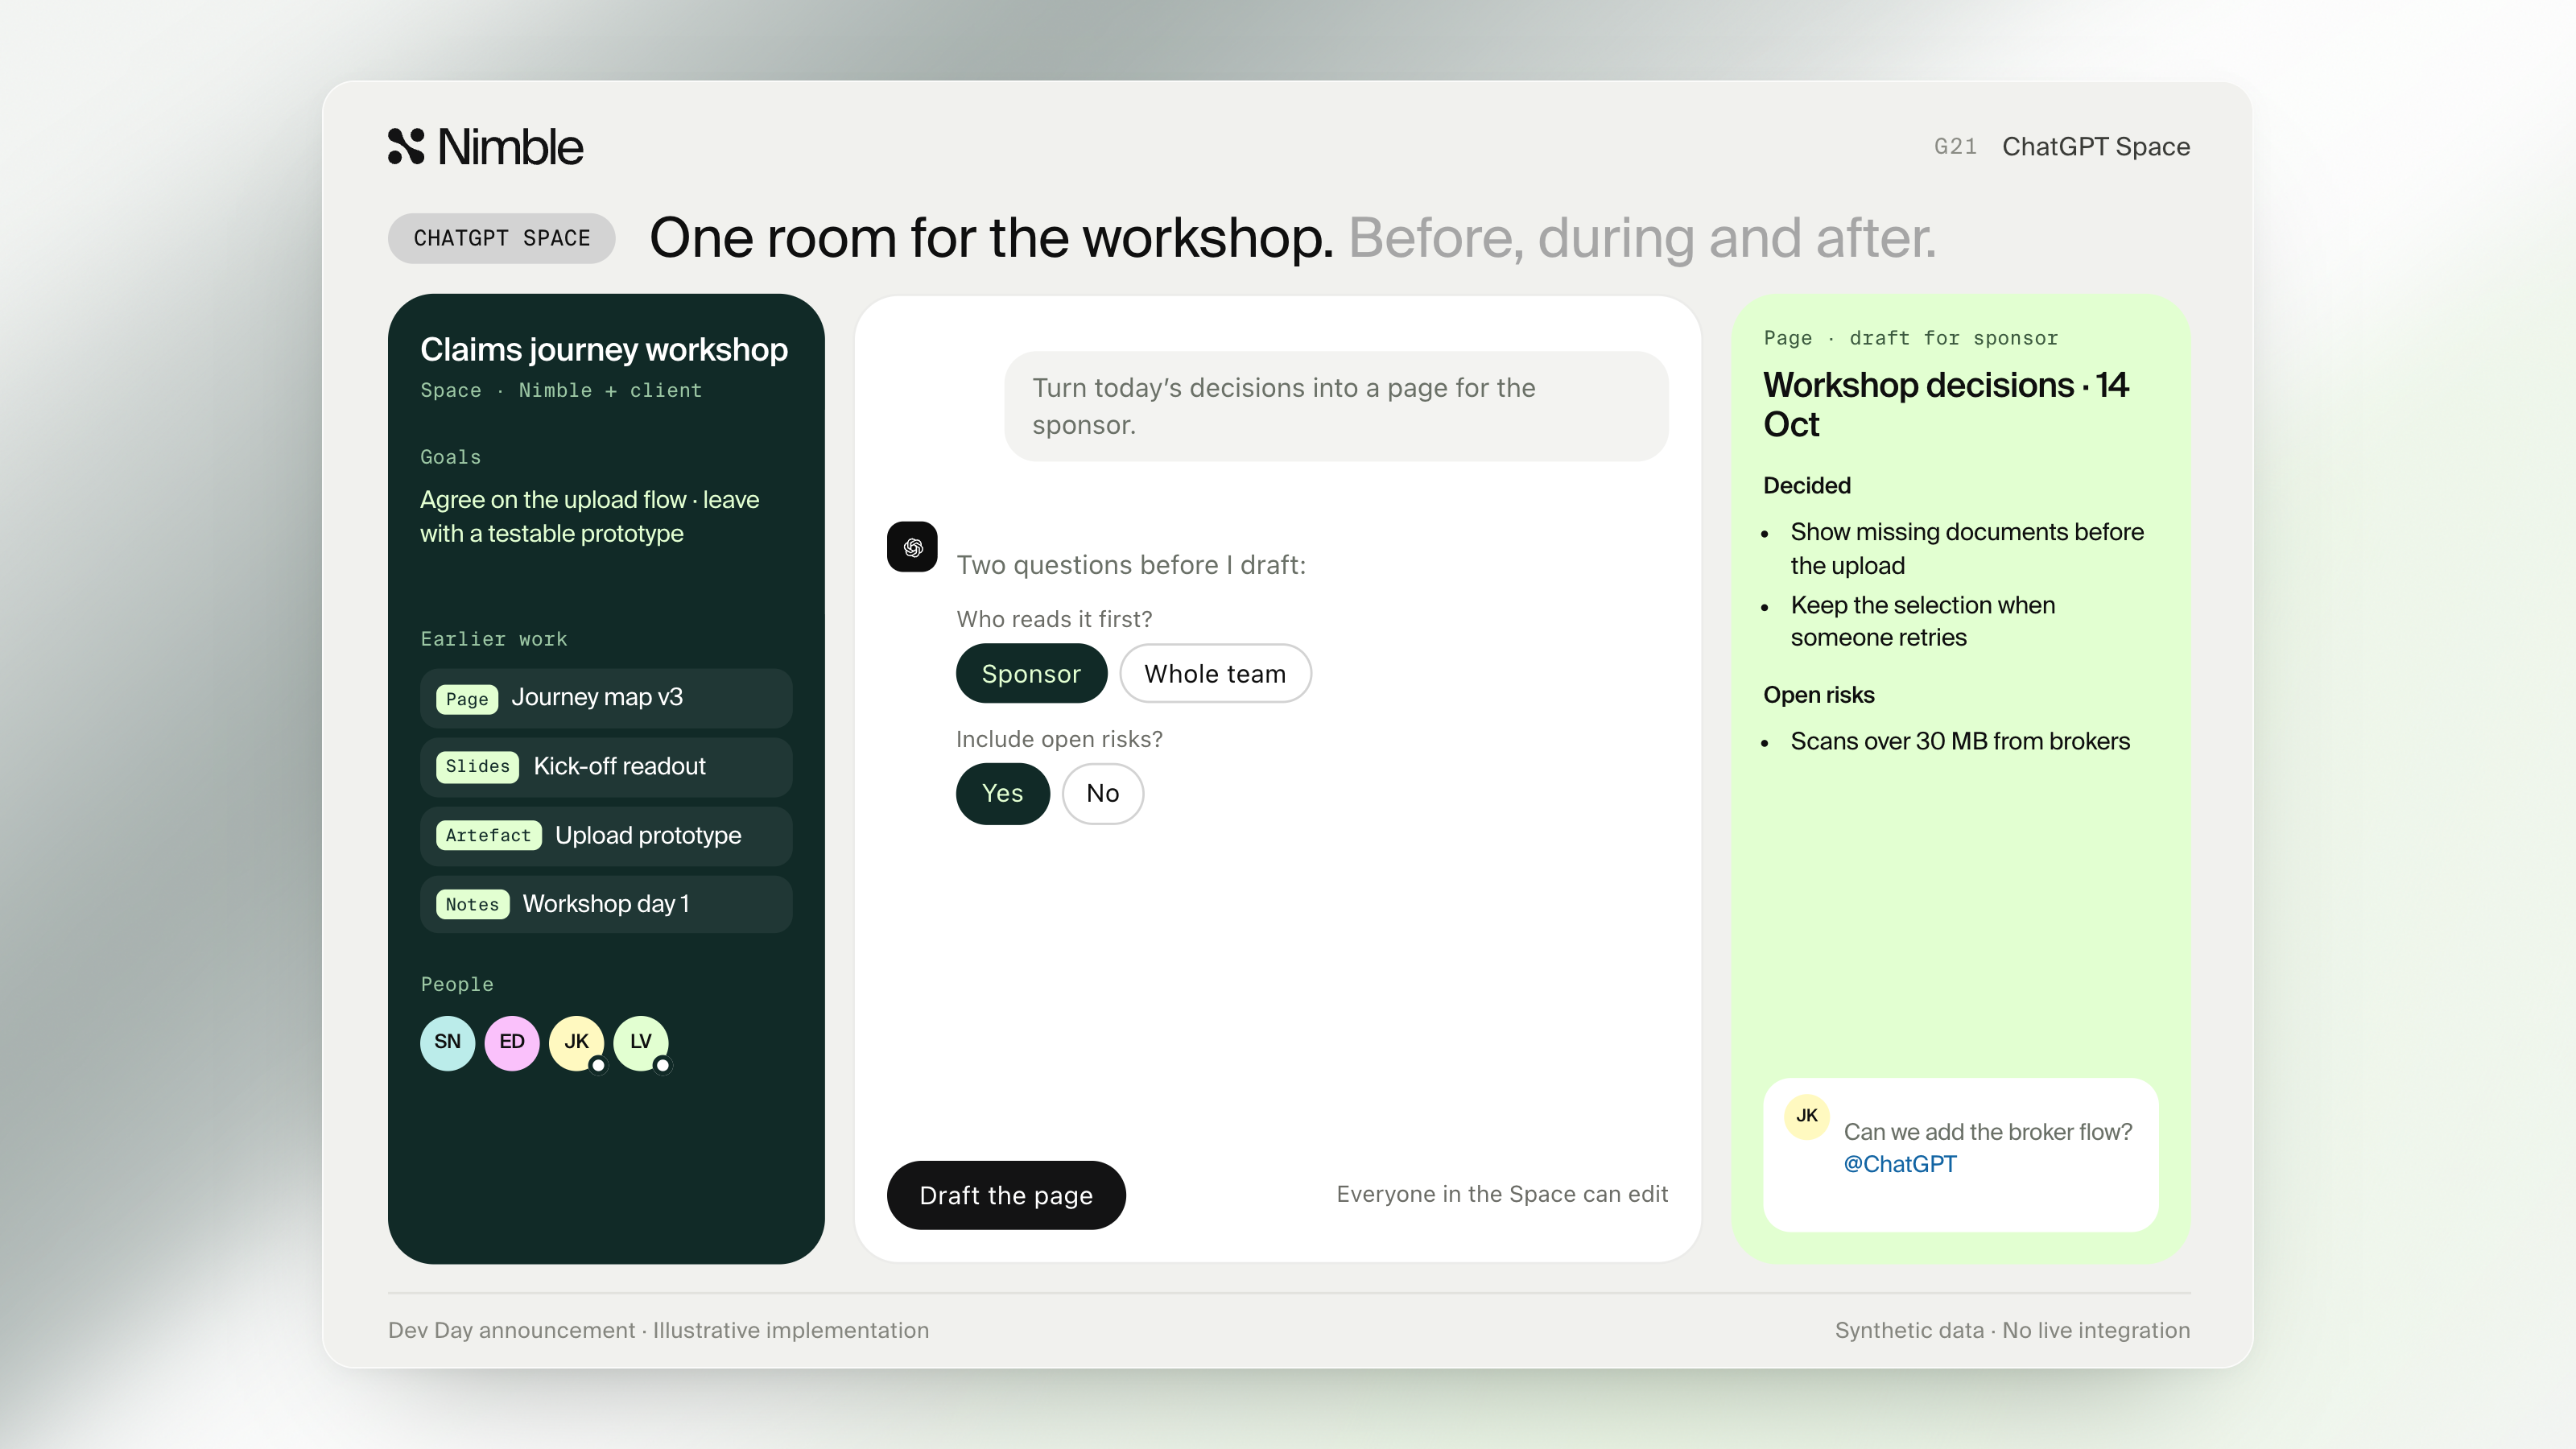The height and width of the screenshot is (1449, 2576).
Task: Click 'Show missing documents before the upload' bullet
Action: (x=1967, y=549)
